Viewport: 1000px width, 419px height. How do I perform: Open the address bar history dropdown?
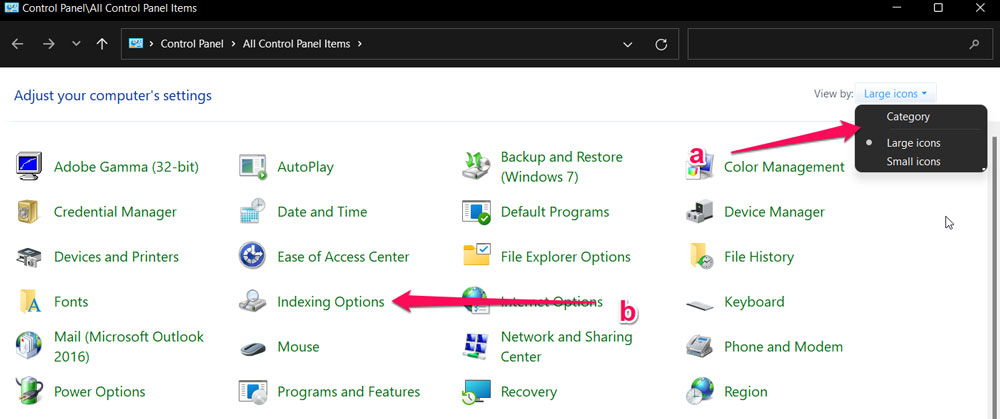[627, 45]
